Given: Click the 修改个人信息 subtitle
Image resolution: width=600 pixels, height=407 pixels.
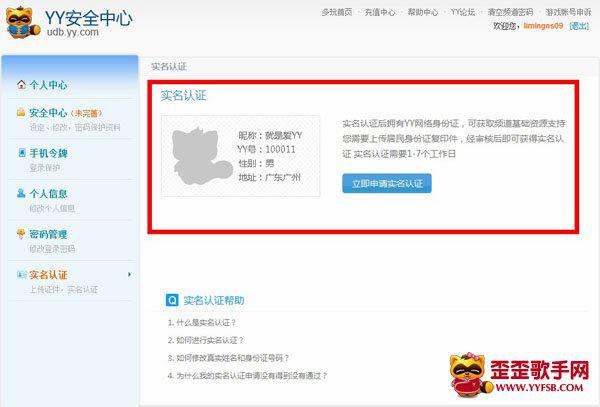Looking at the screenshot, I should tap(52, 208).
